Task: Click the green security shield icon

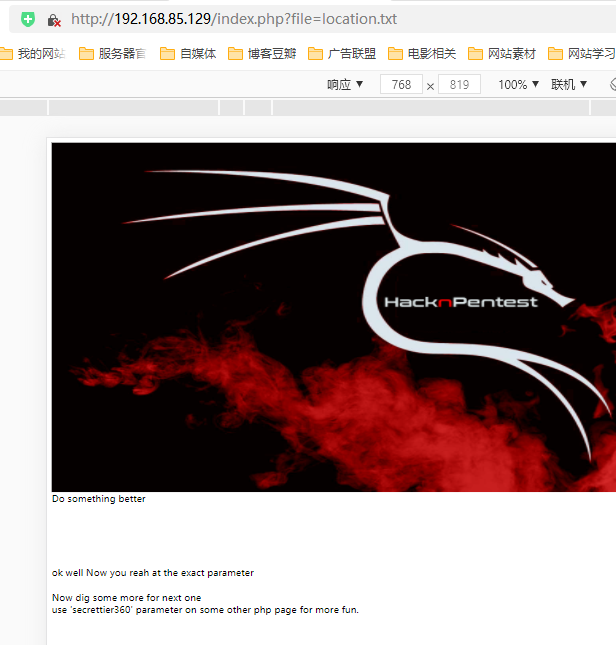Action: tap(28, 19)
